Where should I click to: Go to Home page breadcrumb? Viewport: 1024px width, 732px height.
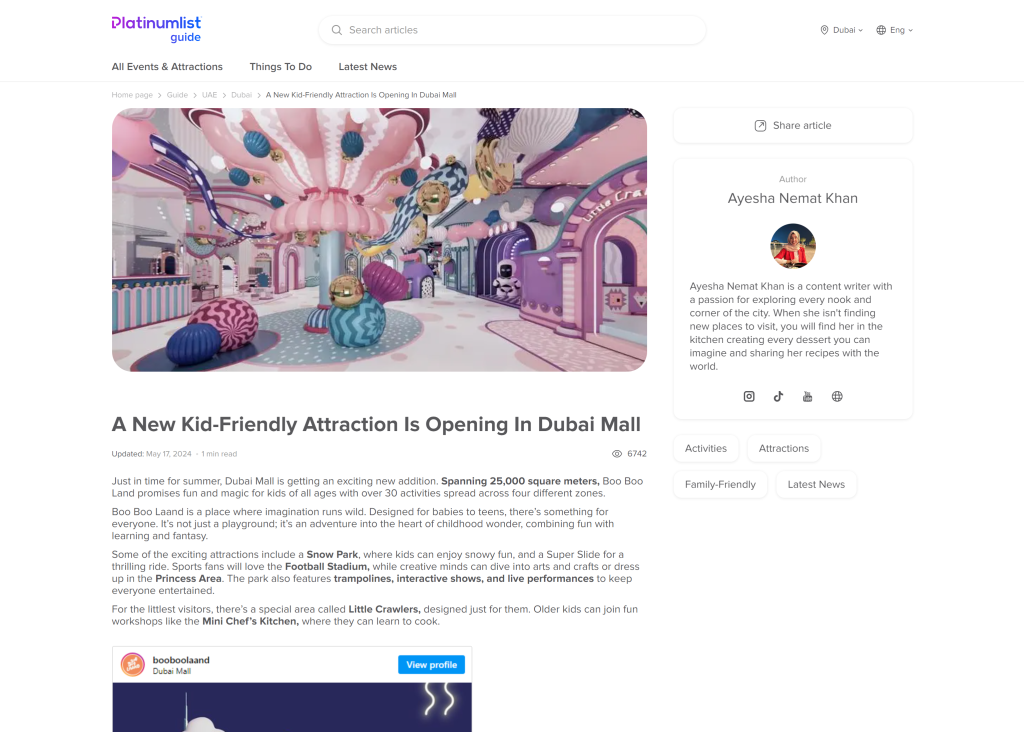click(132, 95)
